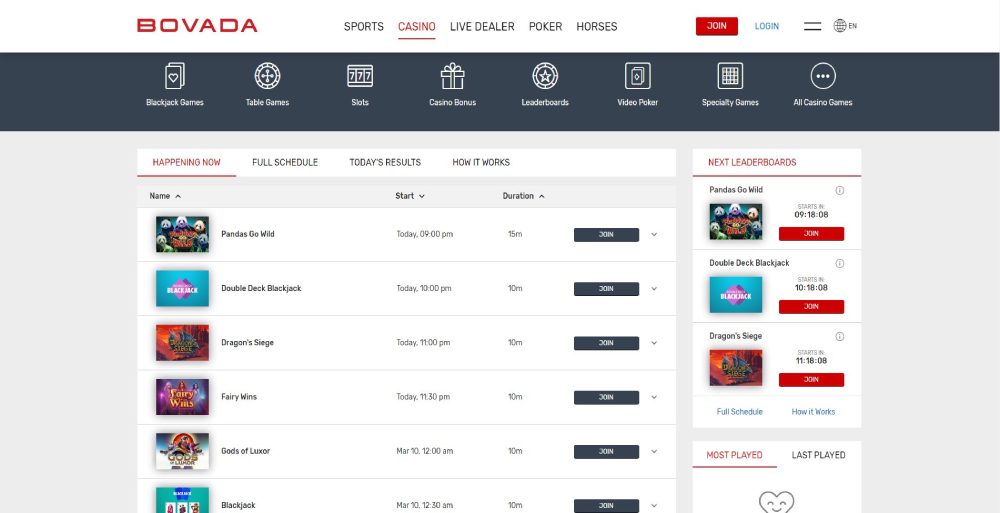Click the Login link
1000x513 pixels.
pyautogui.click(x=767, y=26)
